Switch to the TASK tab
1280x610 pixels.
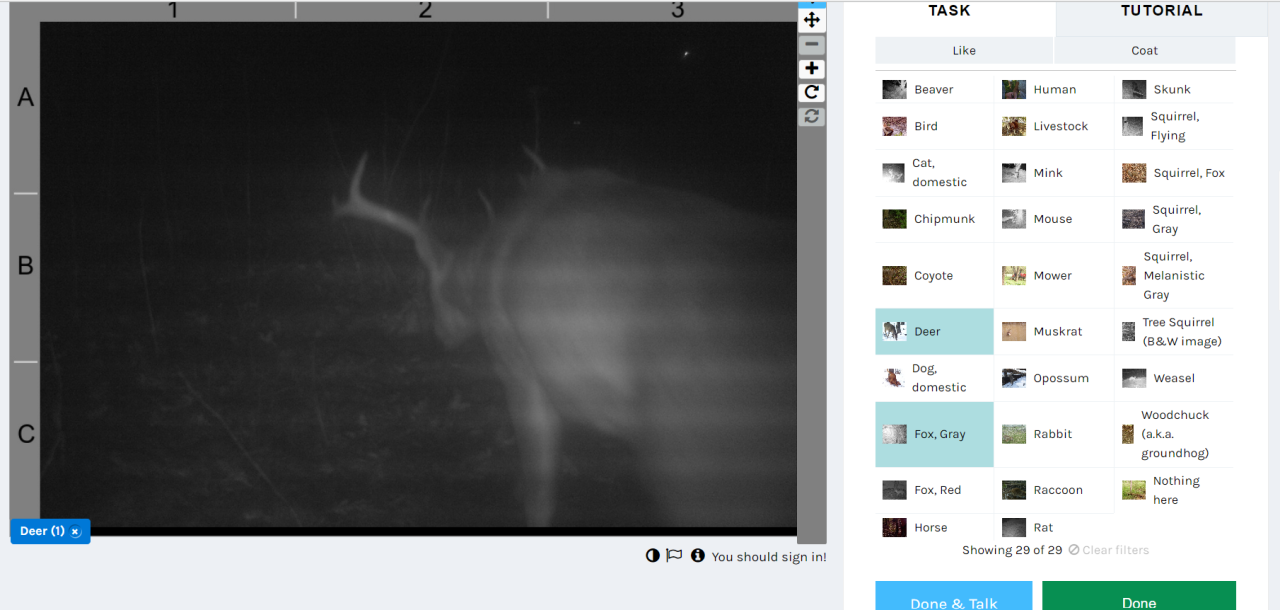(x=949, y=12)
